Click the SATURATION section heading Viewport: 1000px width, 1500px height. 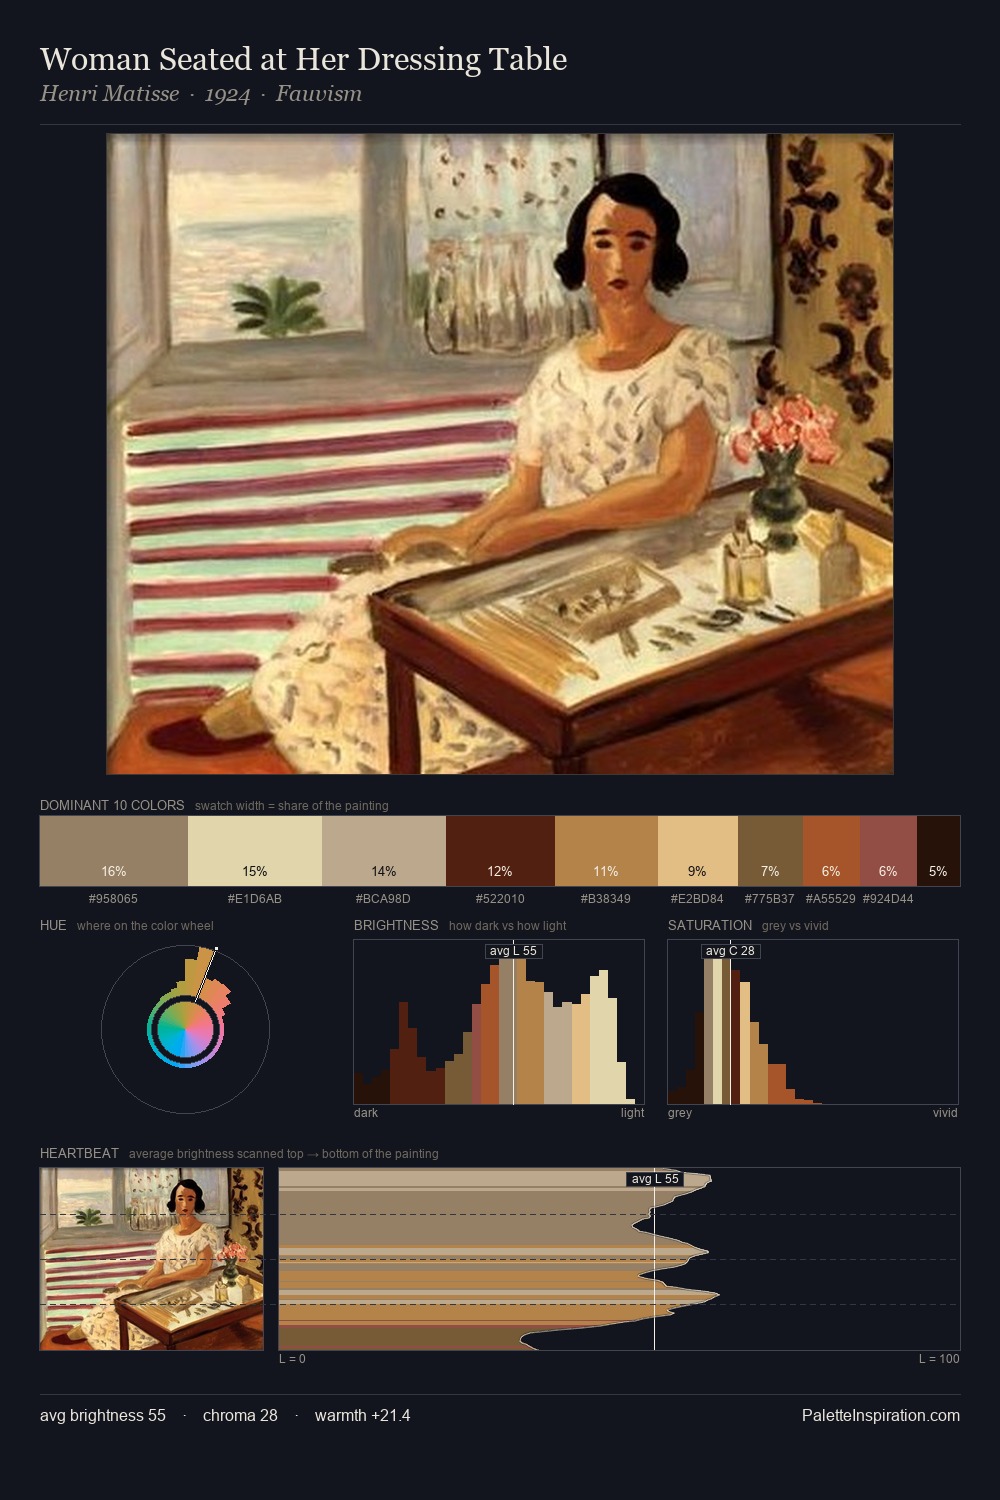click(710, 925)
